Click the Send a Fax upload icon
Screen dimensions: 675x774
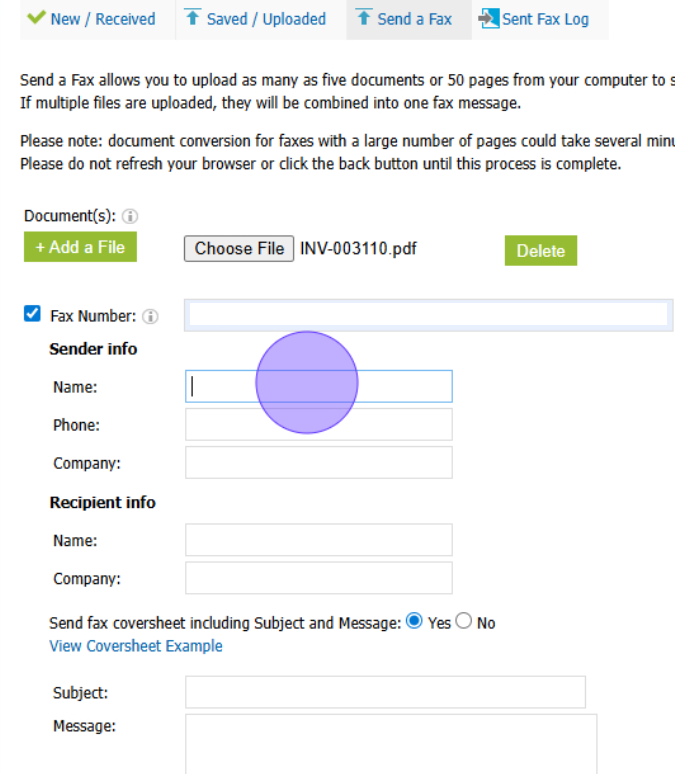pyautogui.click(x=364, y=18)
